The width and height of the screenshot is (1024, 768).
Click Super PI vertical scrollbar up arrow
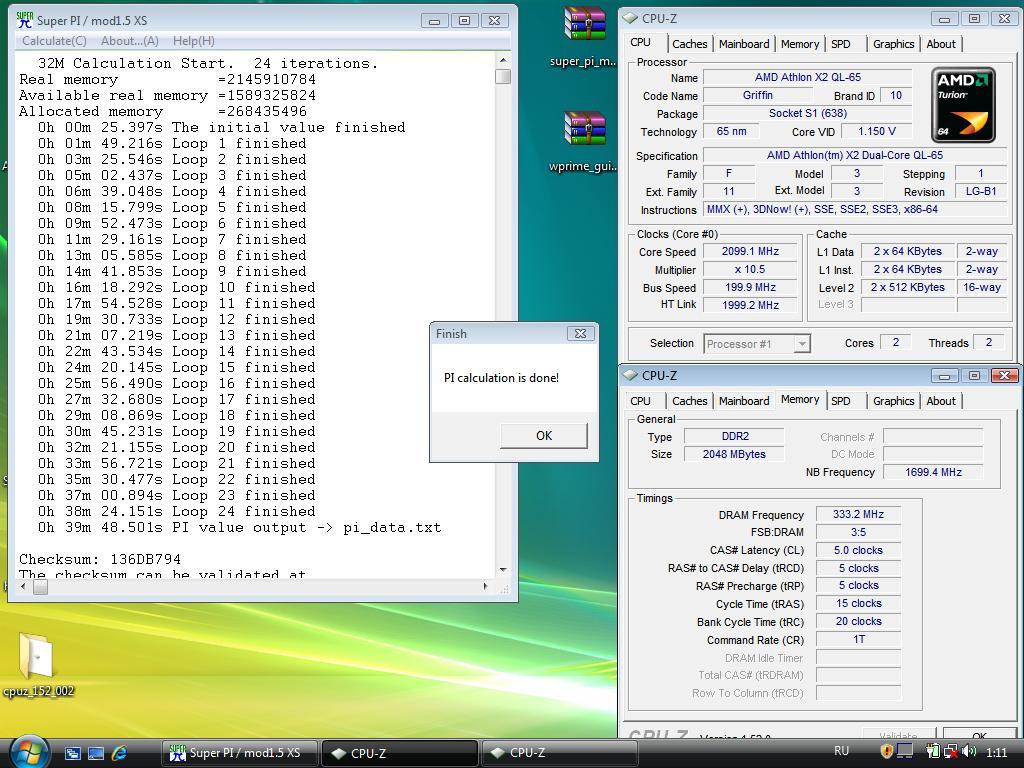click(x=503, y=60)
